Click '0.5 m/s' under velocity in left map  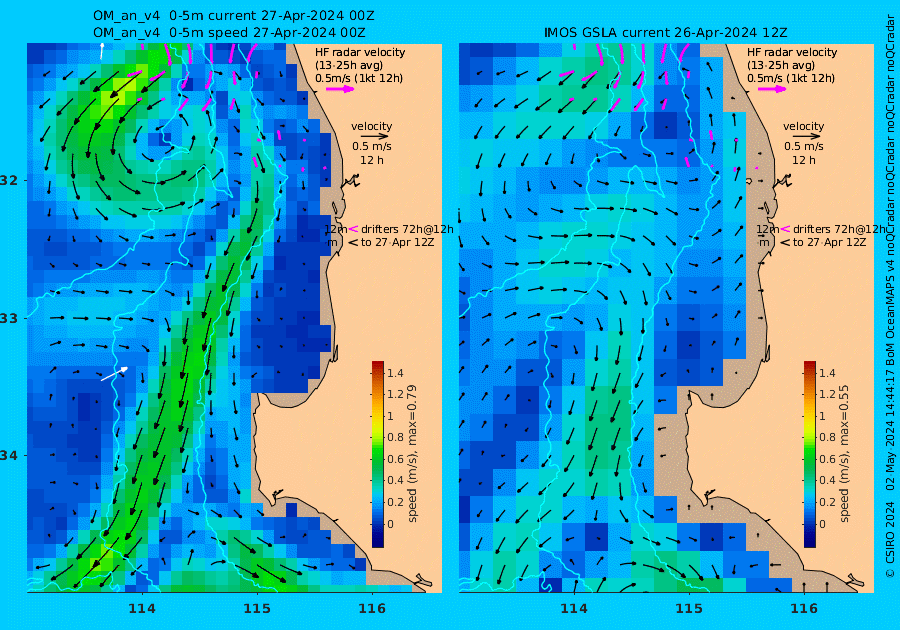click(372, 146)
